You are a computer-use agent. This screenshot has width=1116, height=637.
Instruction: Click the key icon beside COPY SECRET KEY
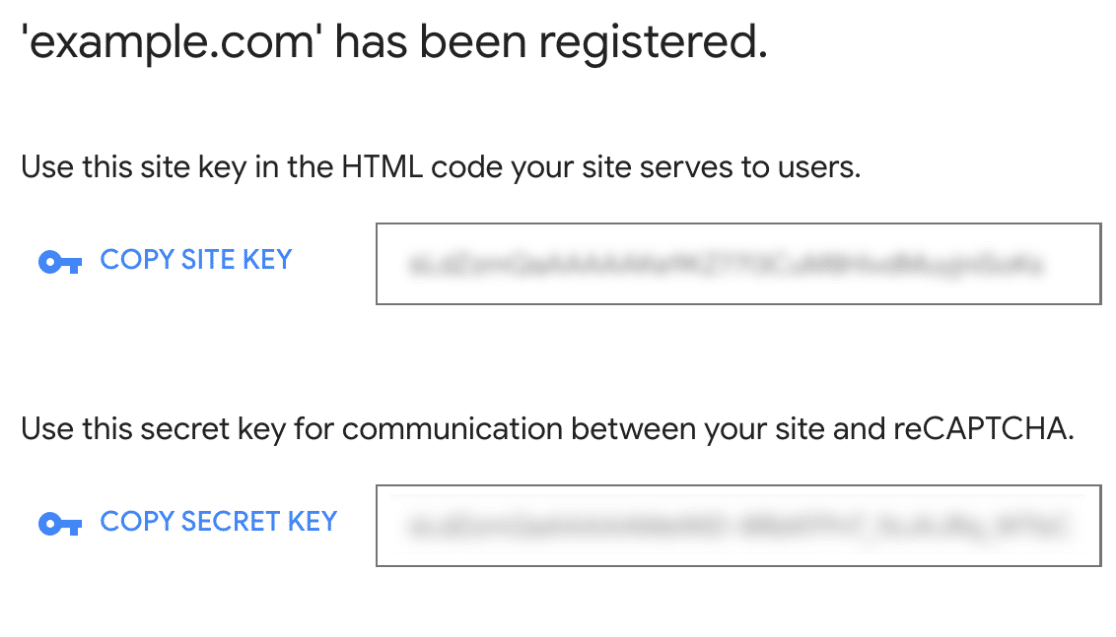[59, 524]
